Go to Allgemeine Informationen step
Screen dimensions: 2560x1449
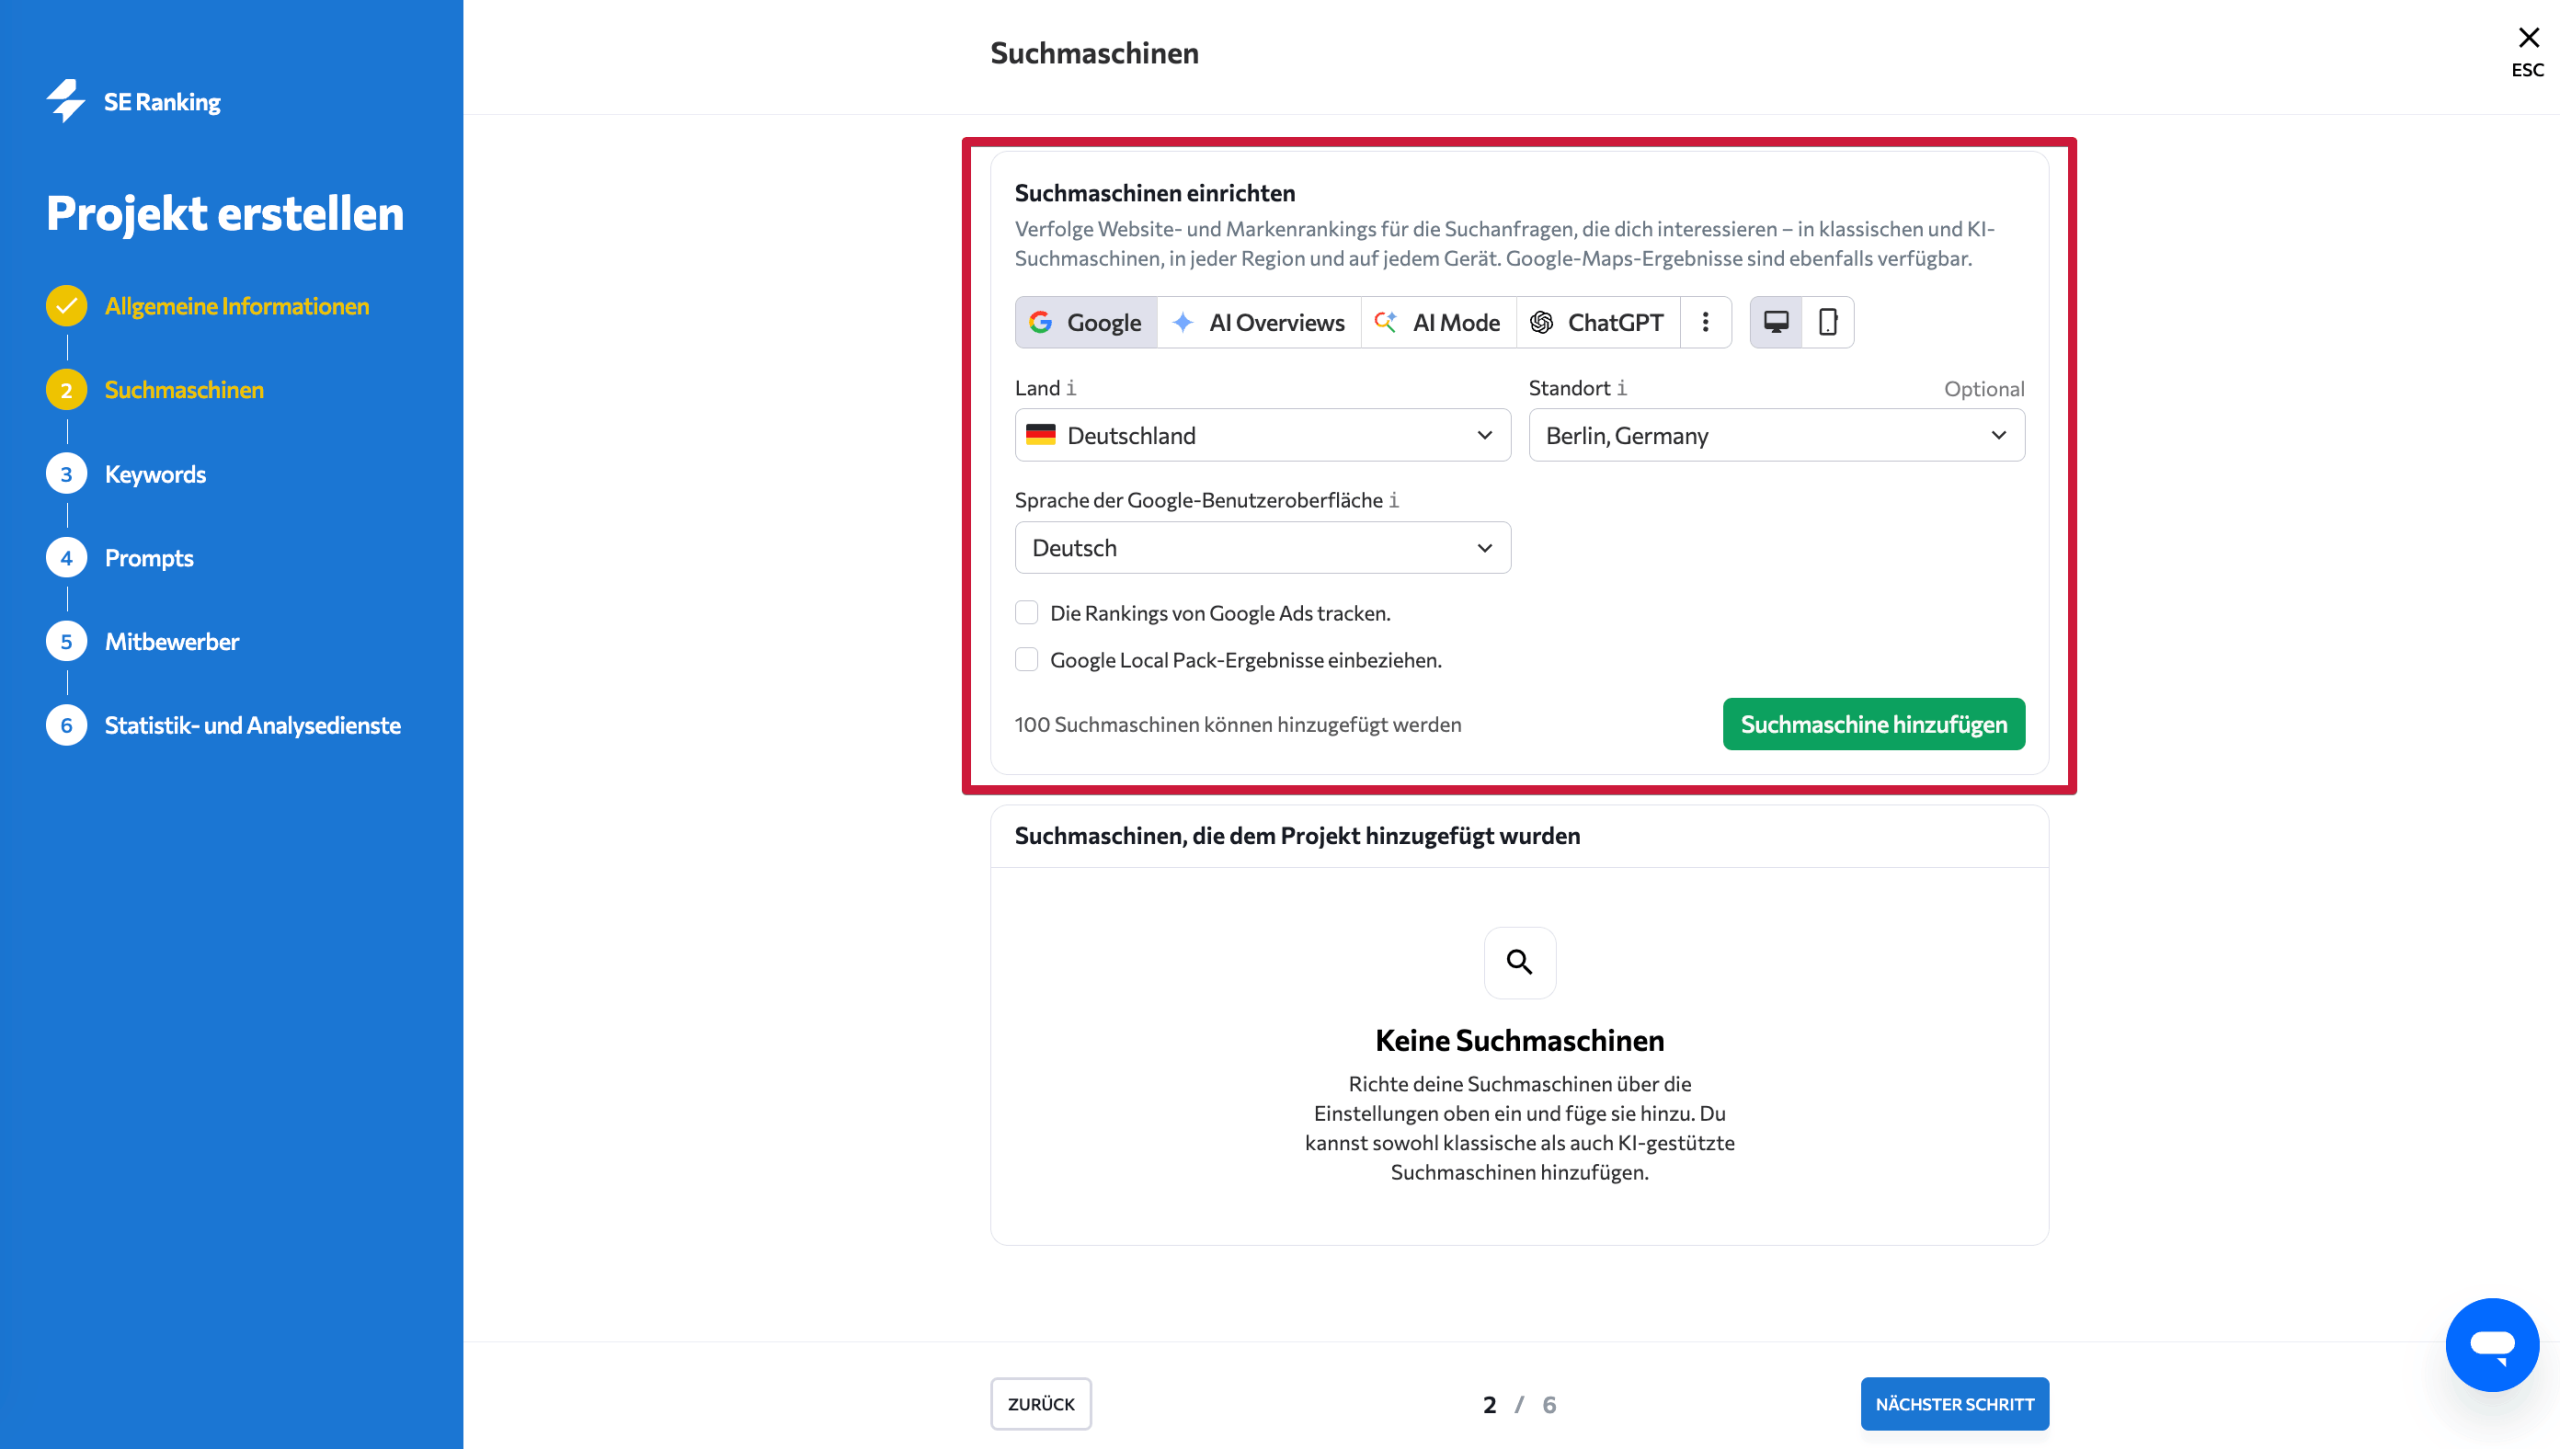[x=237, y=306]
